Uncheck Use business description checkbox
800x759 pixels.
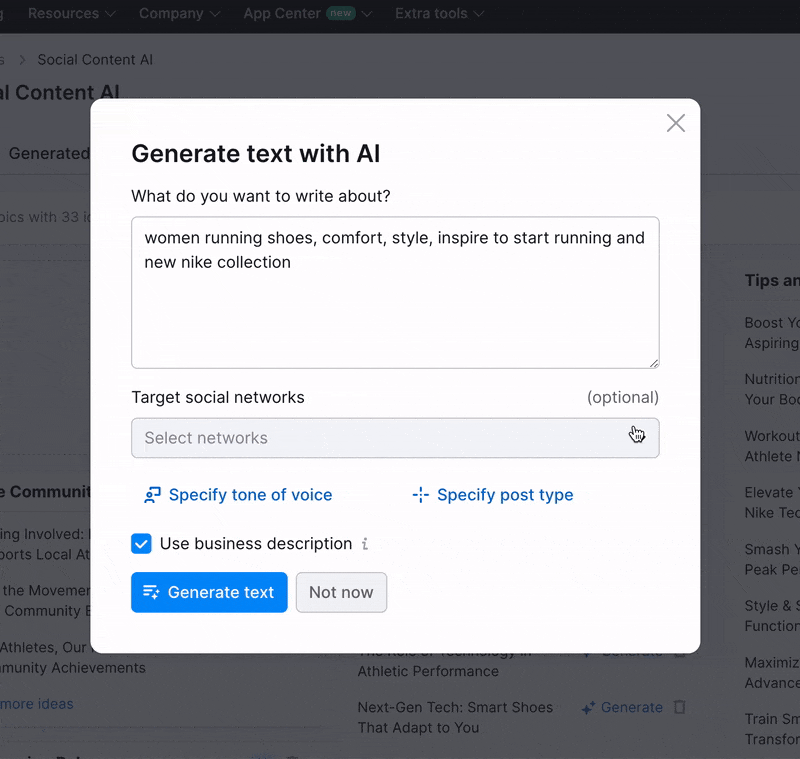coord(142,544)
